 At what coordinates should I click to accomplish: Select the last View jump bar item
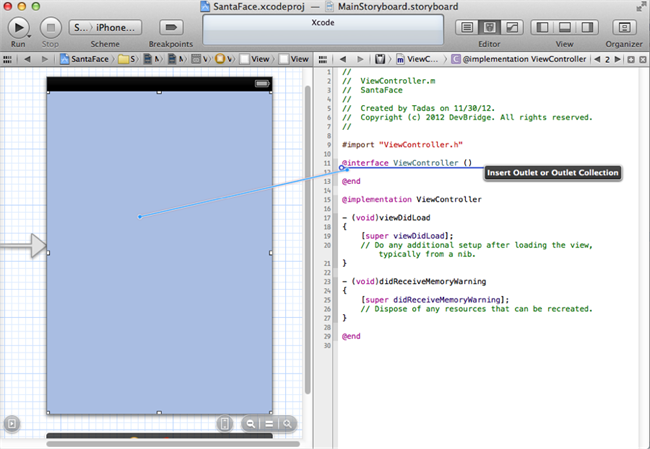pyautogui.click(x=294, y=59)
